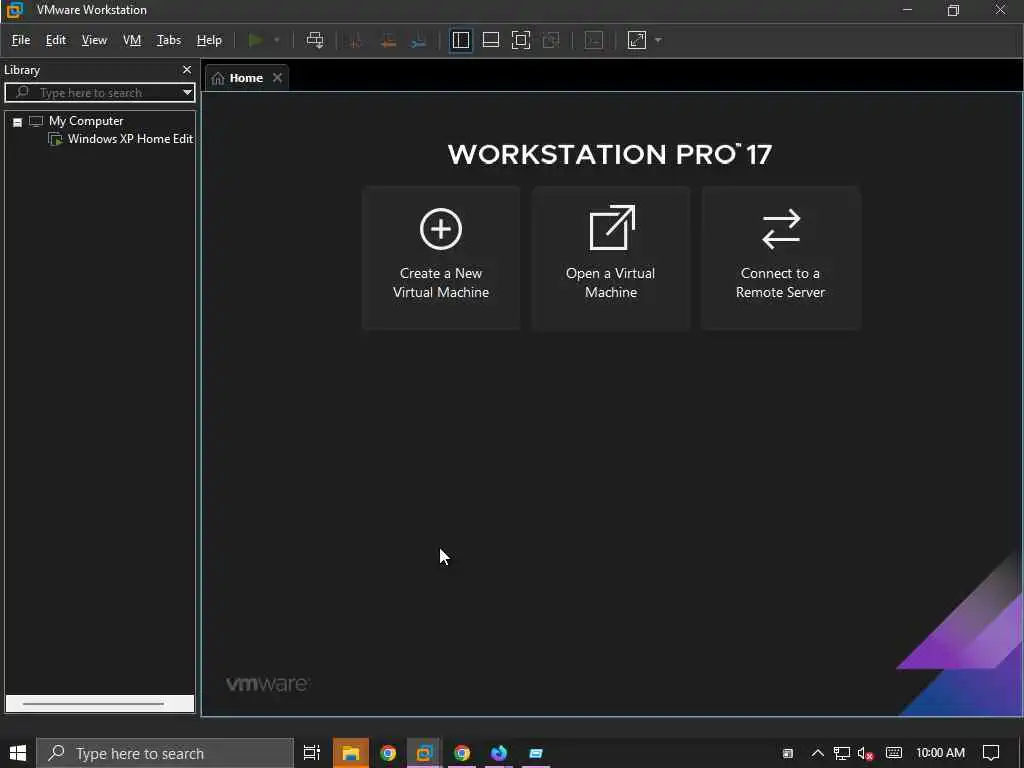The width and height of the screenshot is (1024, 768).
Task: Open Firefox from the taskbar
Action: pyautogui.click(x=499, y=753)
